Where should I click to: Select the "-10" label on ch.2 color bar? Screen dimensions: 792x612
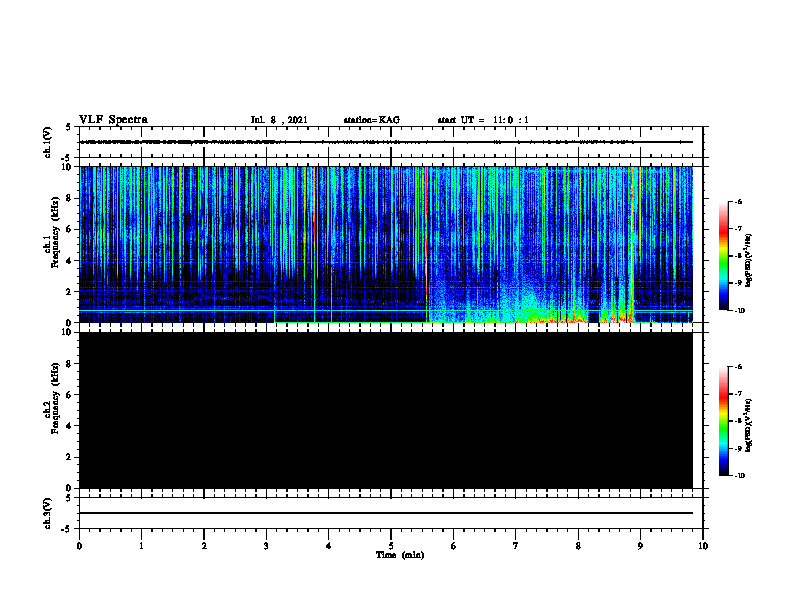[739, 476]
